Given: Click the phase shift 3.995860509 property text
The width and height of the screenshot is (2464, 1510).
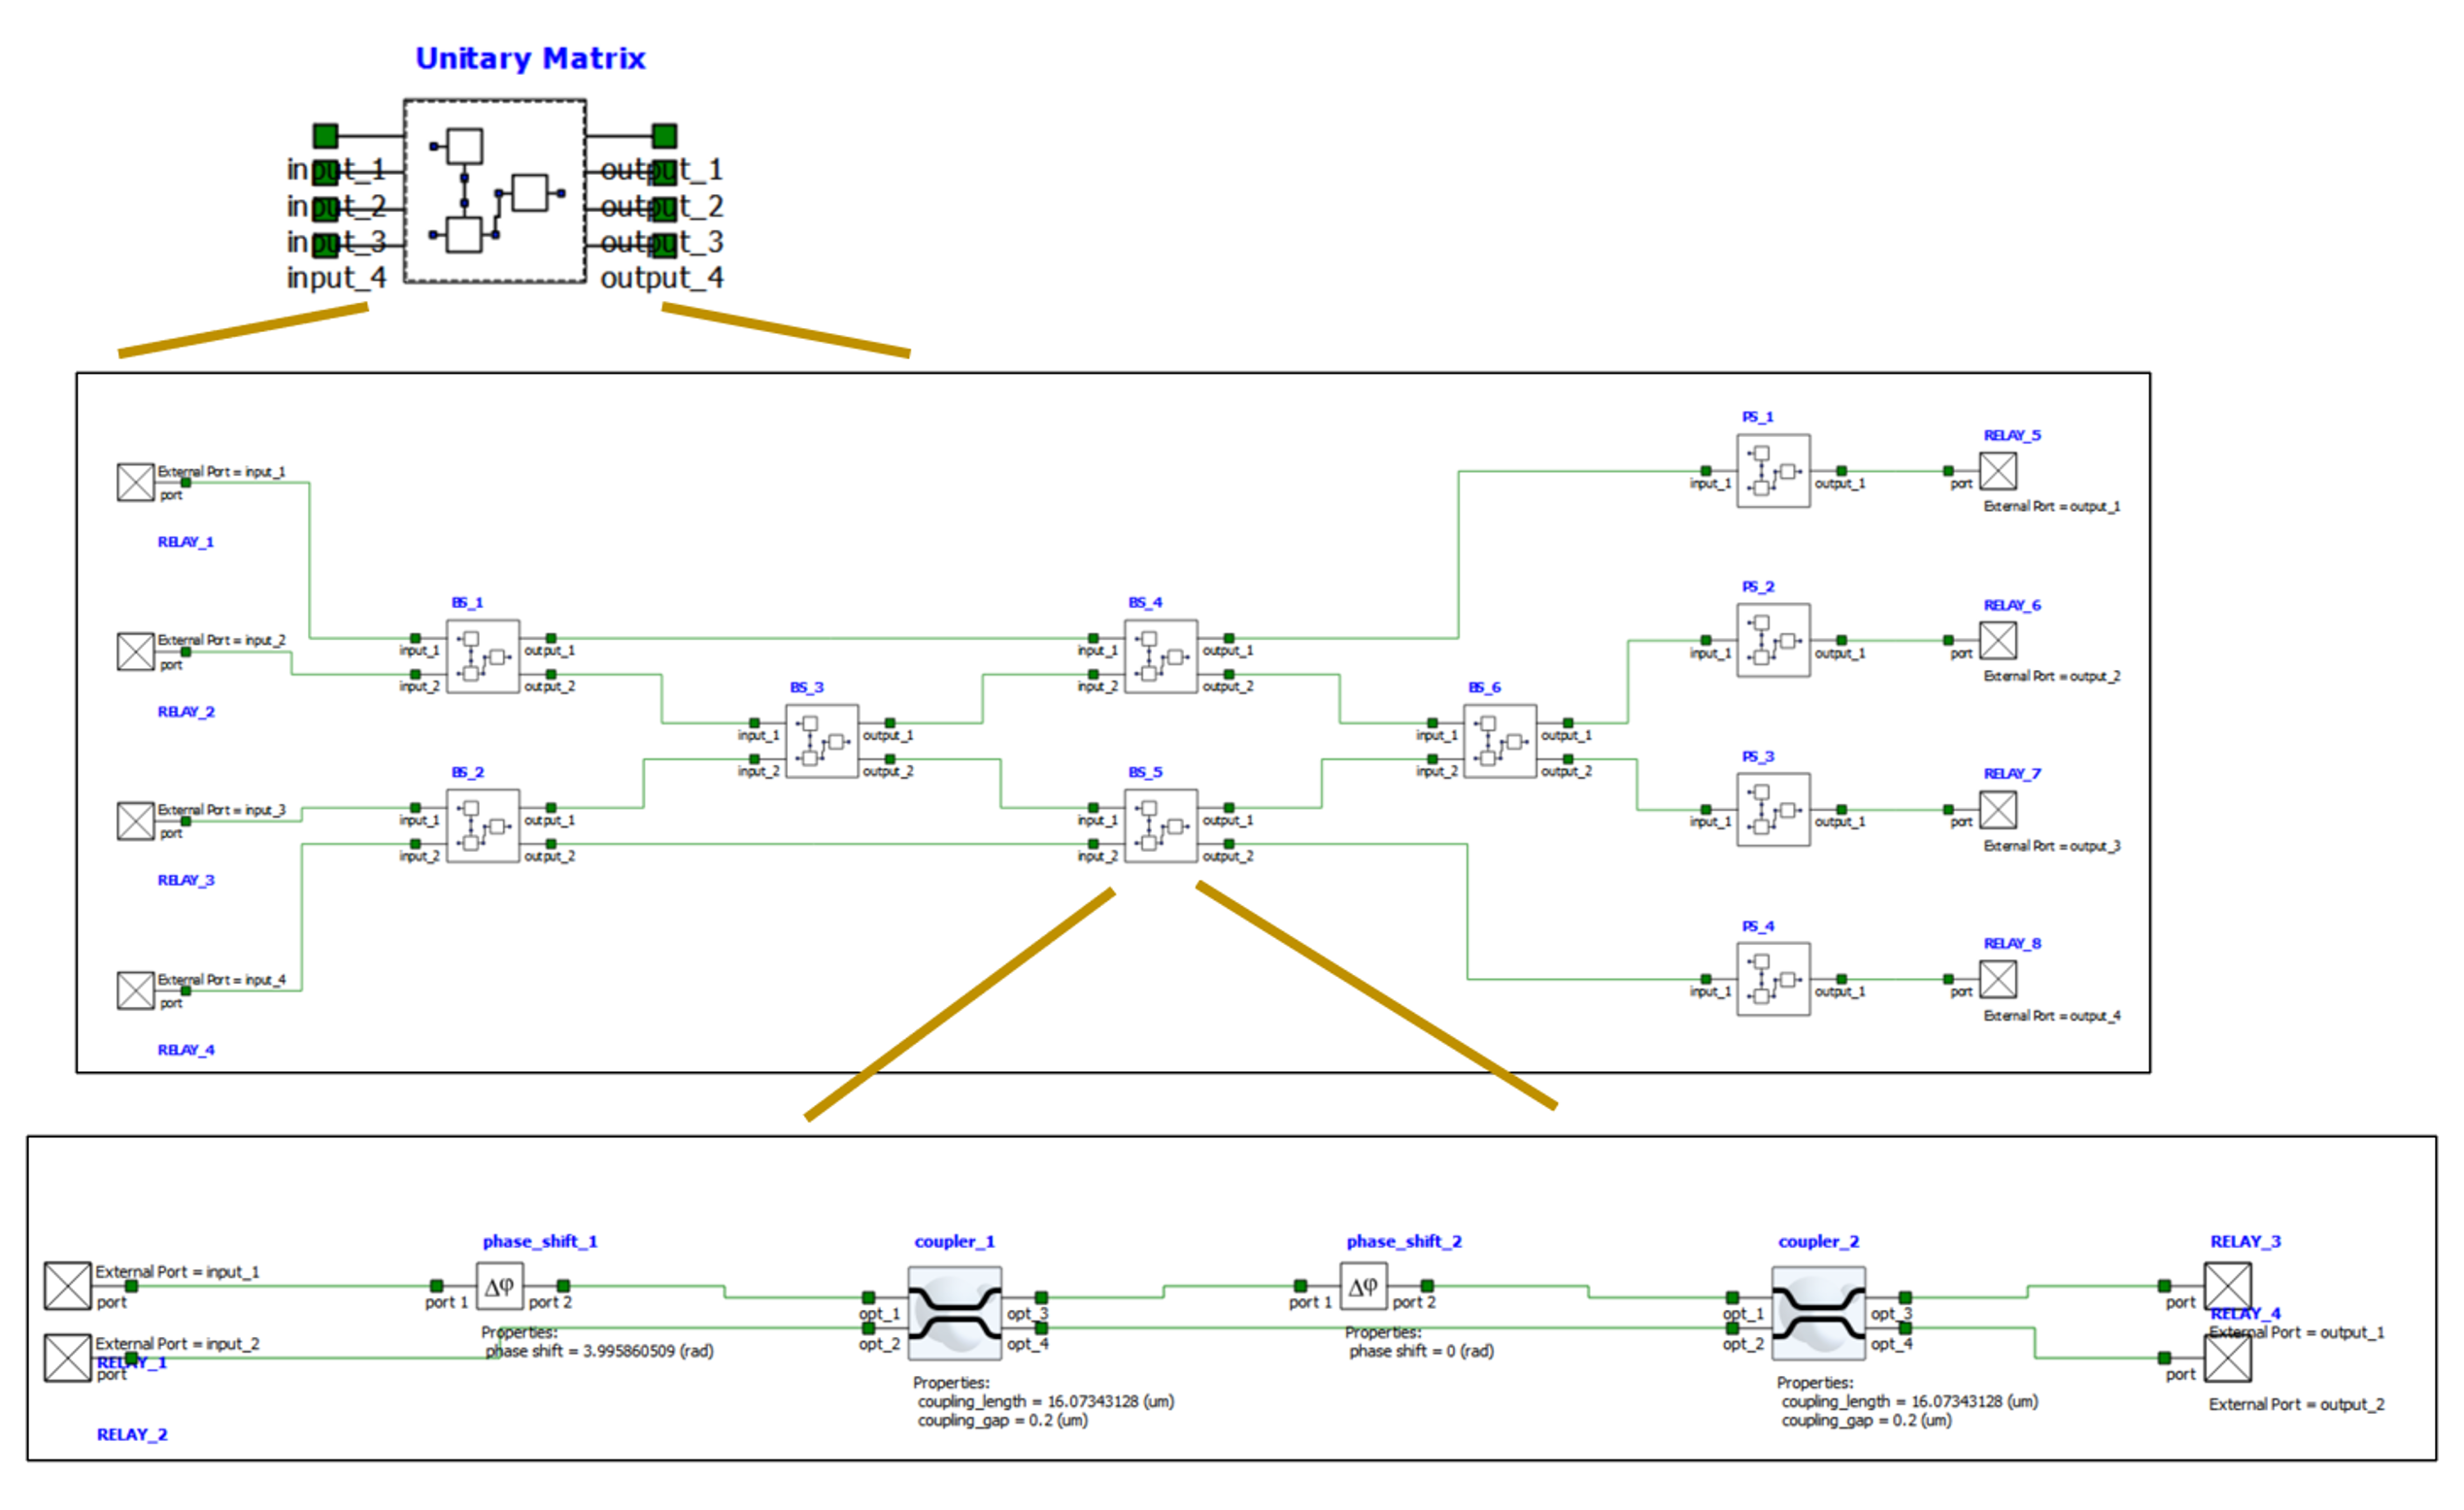Looking at the screenshot, I should tap(599, 1351).
